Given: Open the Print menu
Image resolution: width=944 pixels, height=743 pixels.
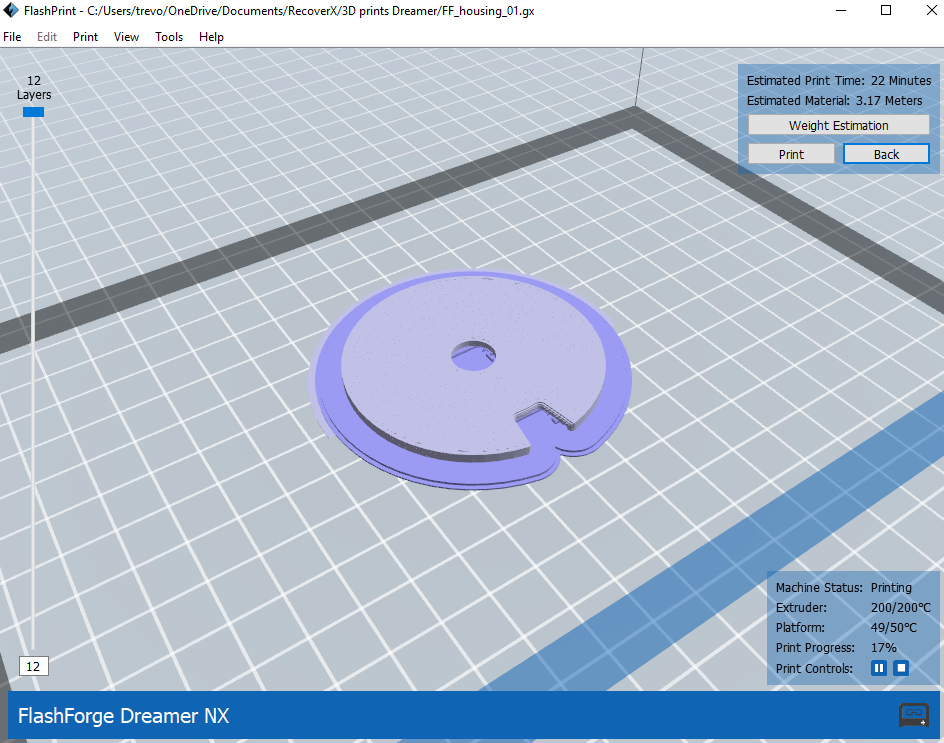Looking at the screenshot, I should click(85, 37).
